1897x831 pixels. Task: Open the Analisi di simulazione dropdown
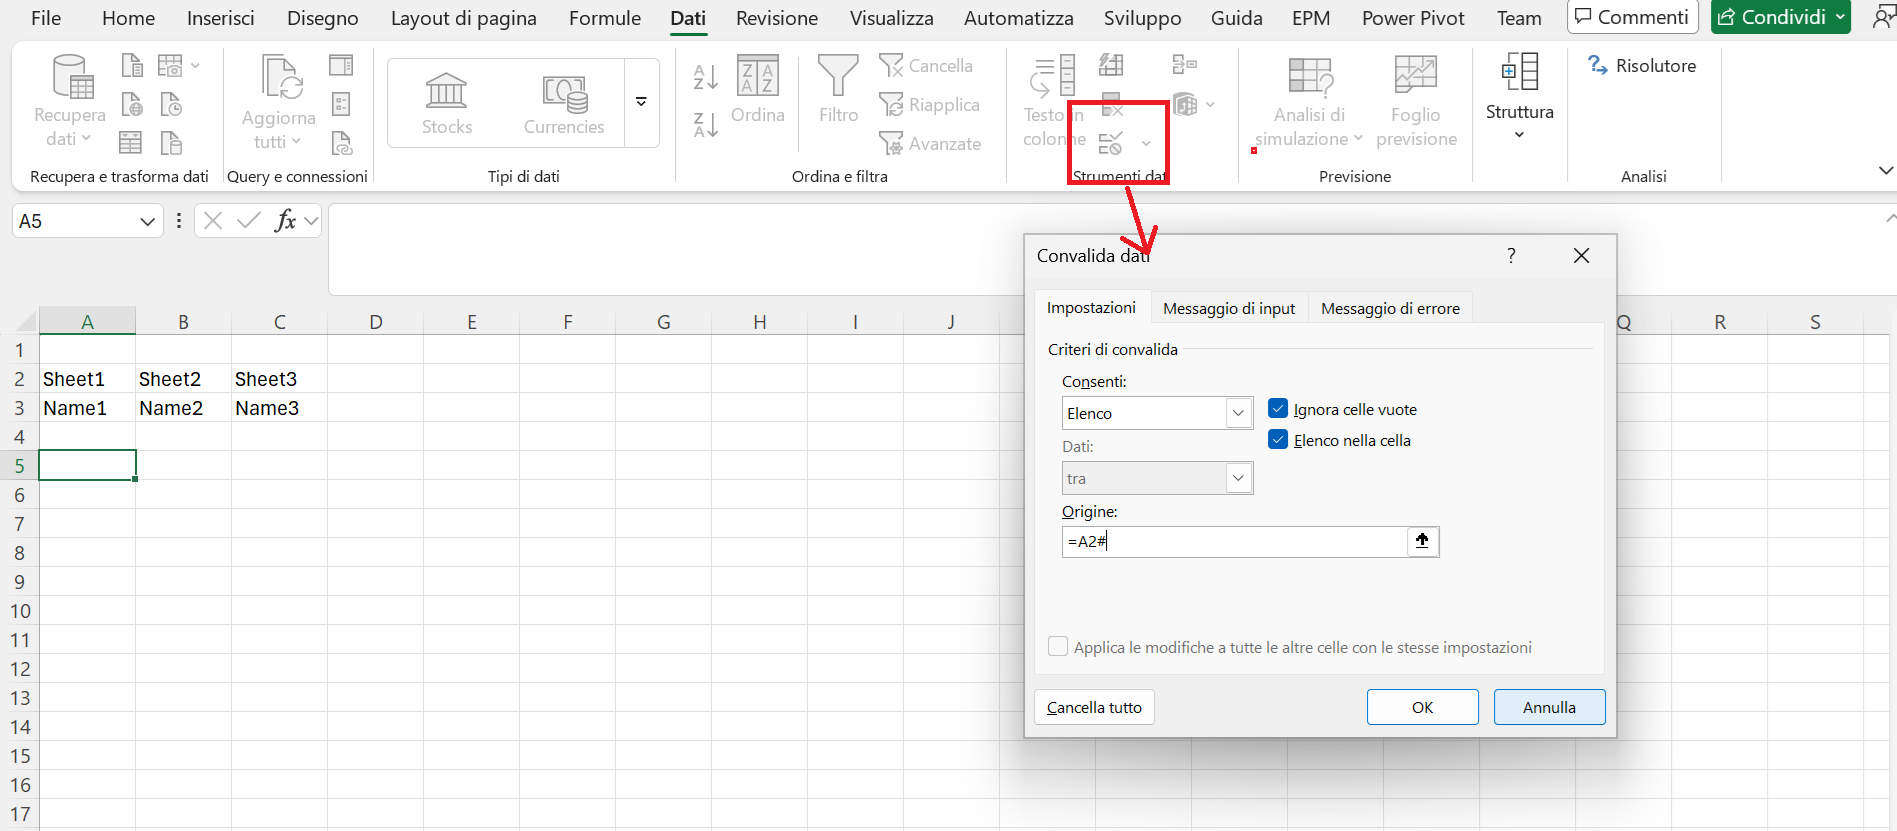(1309, 102)
